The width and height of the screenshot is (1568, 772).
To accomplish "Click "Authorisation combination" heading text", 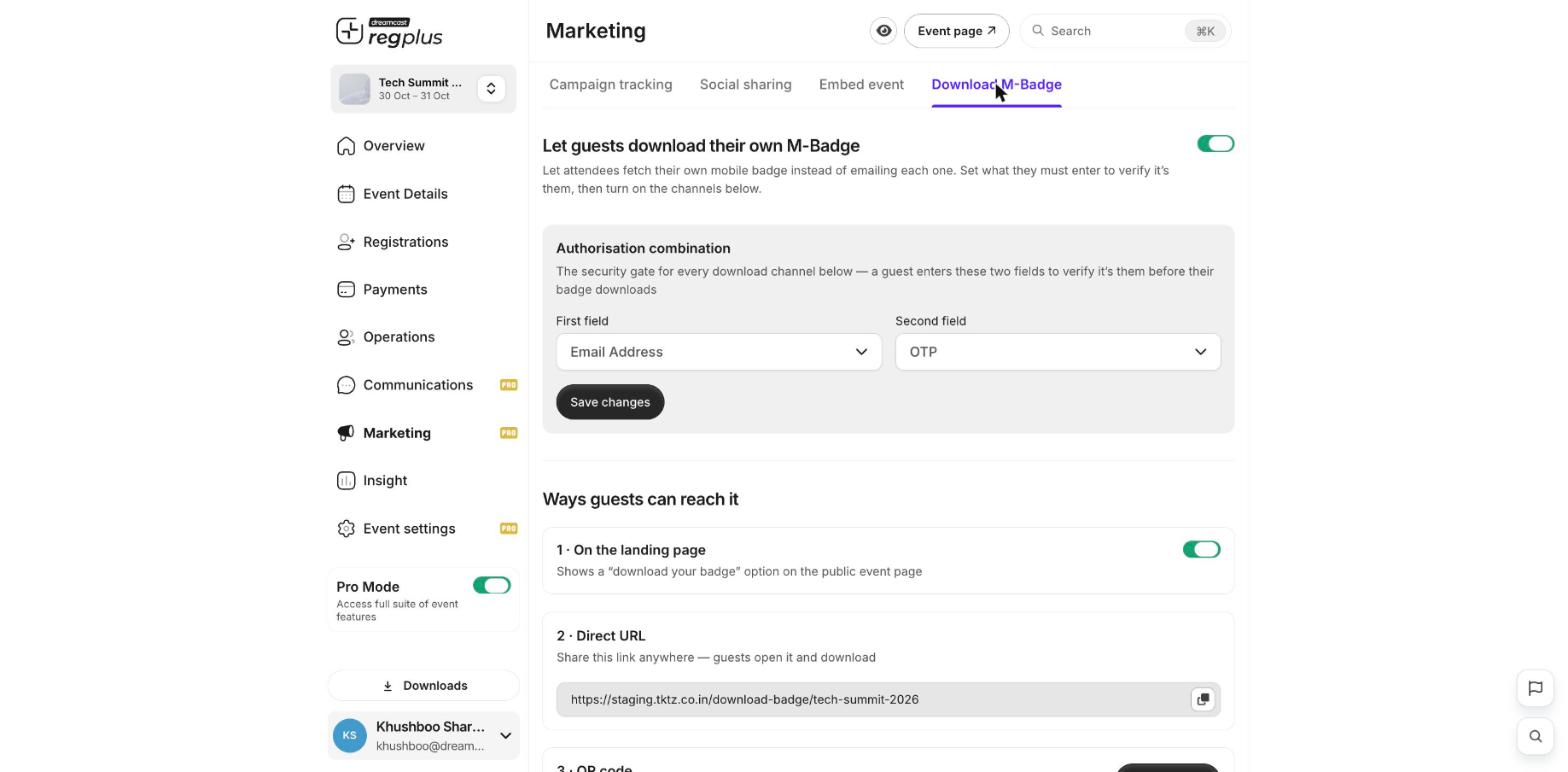I will [x=643, y=248].
